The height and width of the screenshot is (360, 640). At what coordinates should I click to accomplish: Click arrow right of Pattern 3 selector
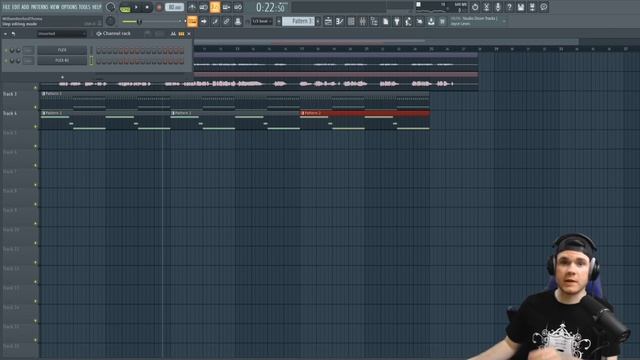tap(318, 21)
